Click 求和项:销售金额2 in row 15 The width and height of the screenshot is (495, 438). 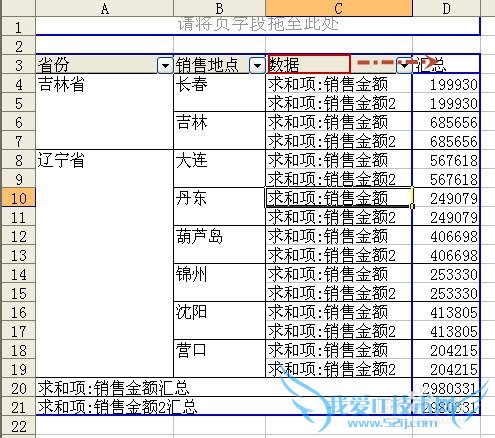coord(339,293)
